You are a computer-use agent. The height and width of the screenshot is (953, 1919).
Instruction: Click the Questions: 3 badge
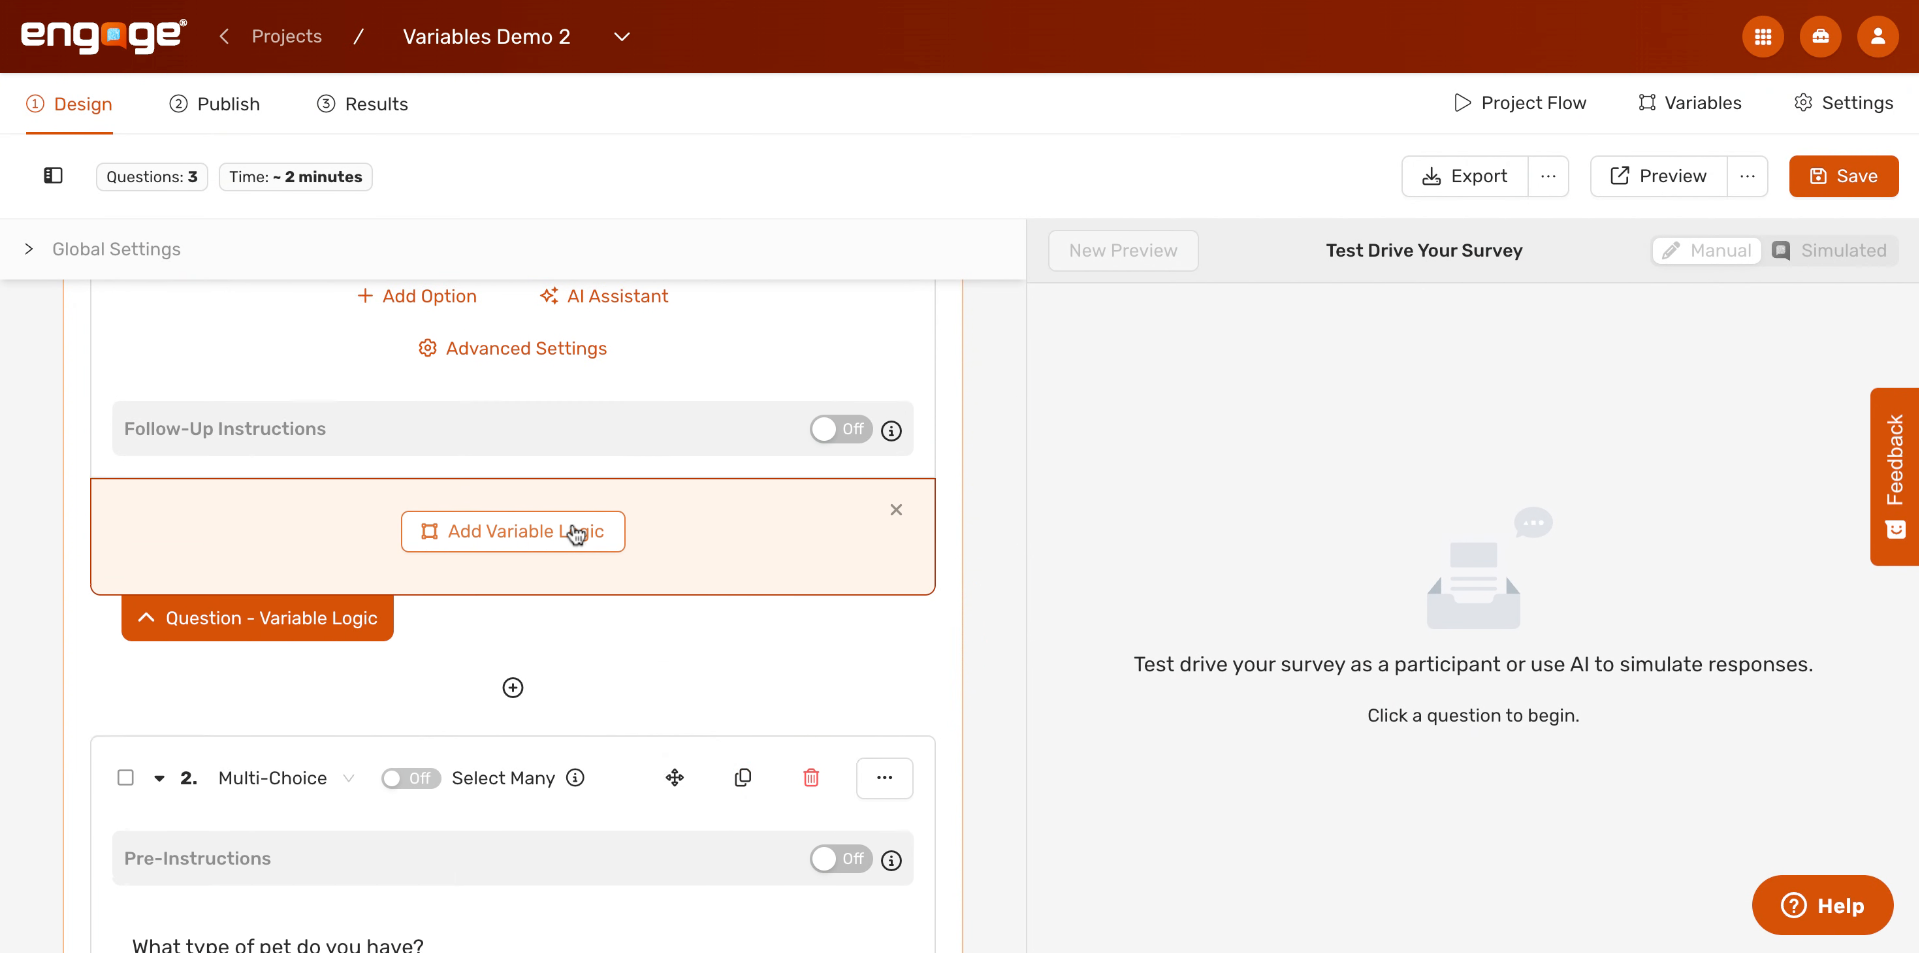pyautogui.click(x=152, y=176)
